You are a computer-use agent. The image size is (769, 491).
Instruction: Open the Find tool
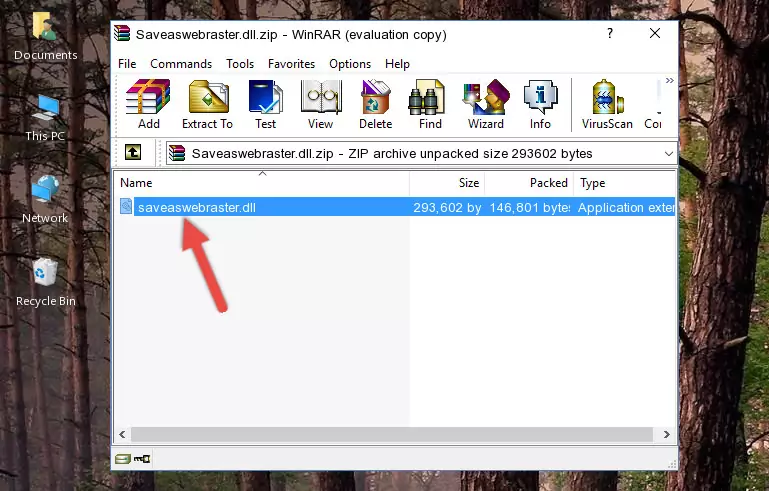point(430,104)
